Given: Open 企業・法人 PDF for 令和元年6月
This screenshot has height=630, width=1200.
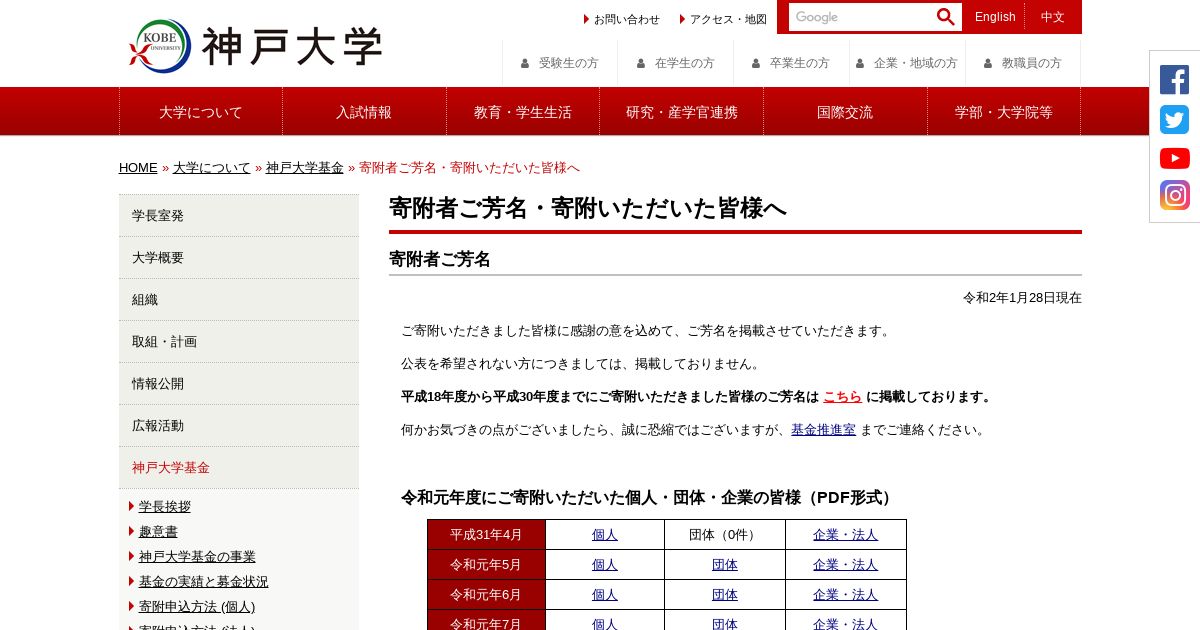Looking at the screenshot, I should [x=845, y=594].
